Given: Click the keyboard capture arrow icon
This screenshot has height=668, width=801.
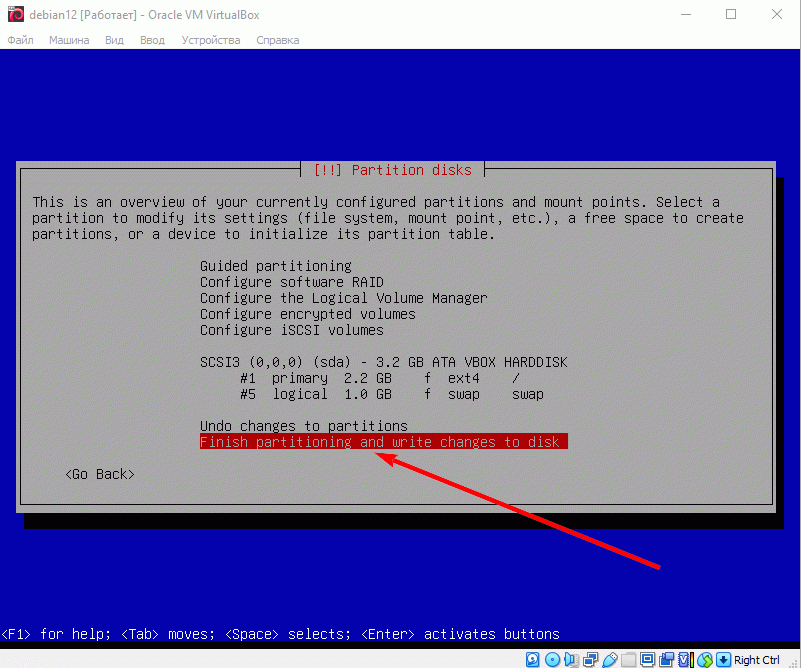Looking at the screenshot, I should click(x=723, y=660).
